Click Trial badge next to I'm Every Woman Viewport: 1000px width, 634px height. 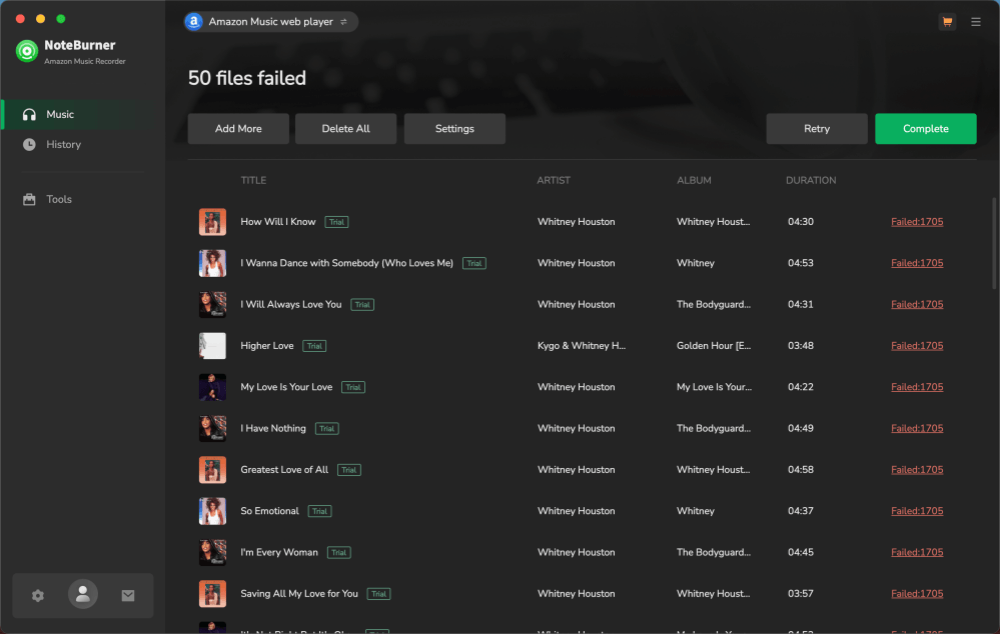click(339, 552)
